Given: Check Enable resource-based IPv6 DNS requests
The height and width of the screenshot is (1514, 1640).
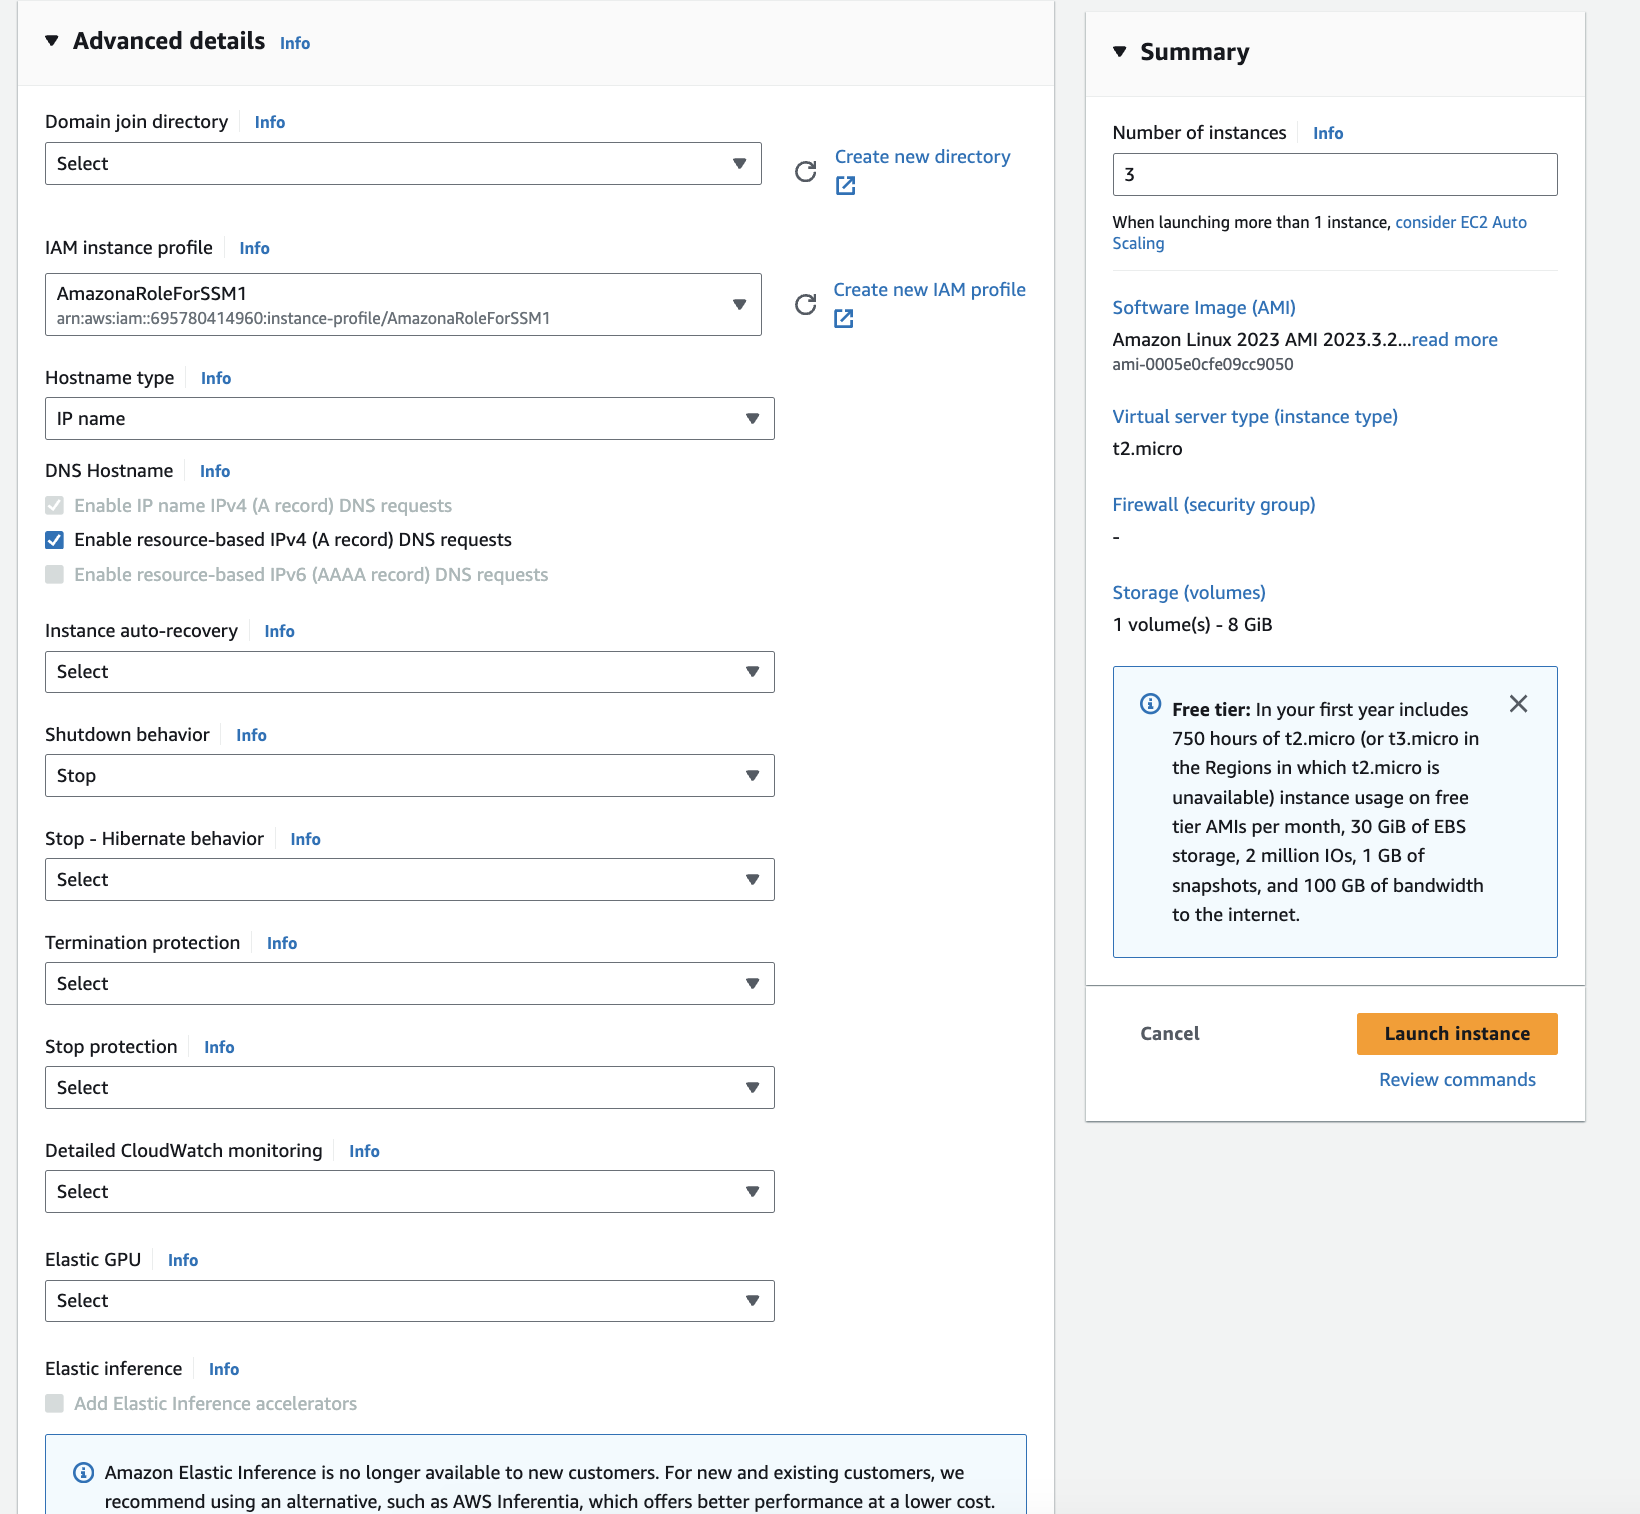Looking at the screenshot, I should point(55,575).
